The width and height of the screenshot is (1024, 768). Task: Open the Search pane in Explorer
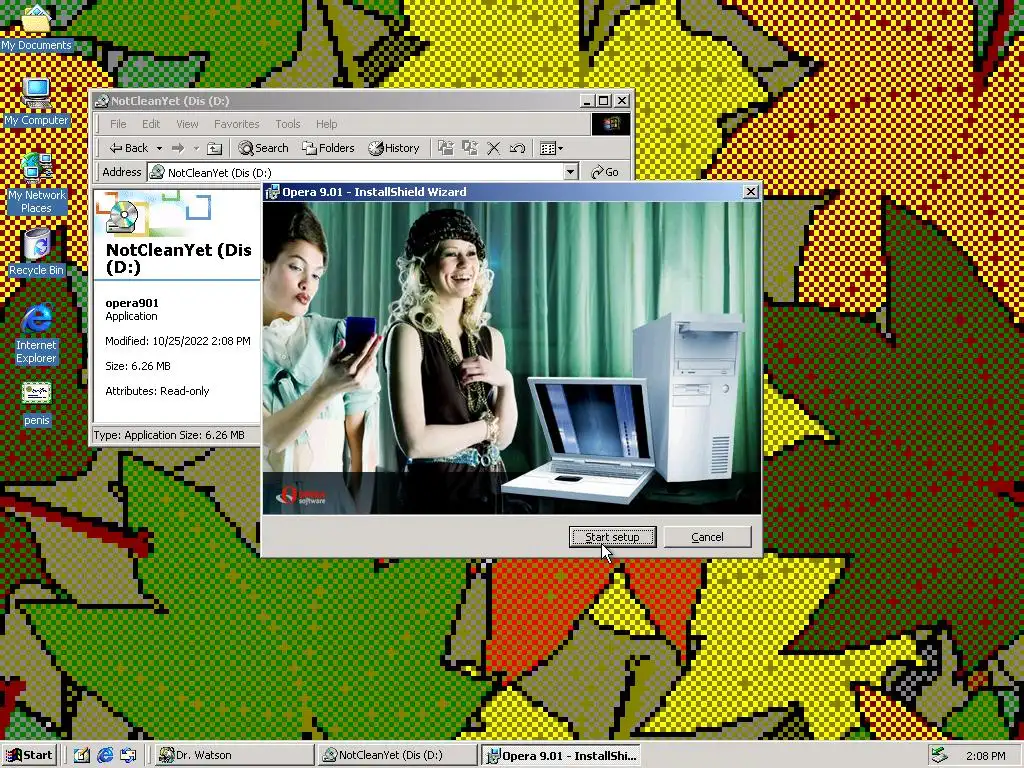coord(263,148)
